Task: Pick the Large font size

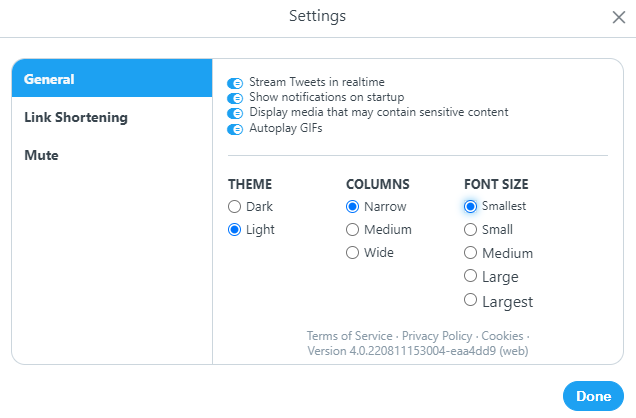Action: pos(471,277)
